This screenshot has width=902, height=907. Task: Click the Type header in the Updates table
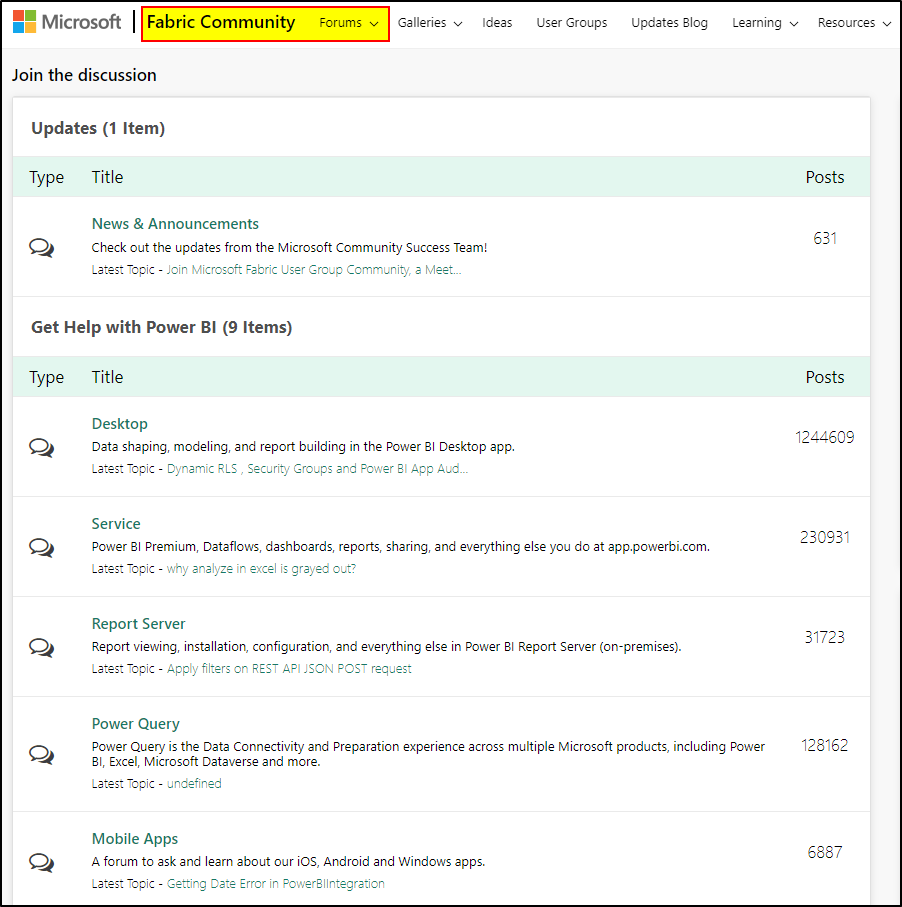[x=47, y=178]
